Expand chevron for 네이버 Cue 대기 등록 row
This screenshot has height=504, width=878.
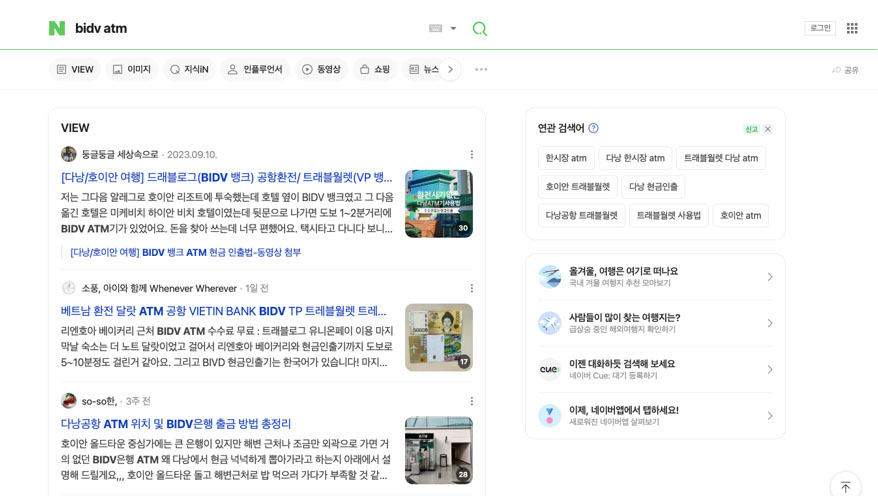point(770,370)
